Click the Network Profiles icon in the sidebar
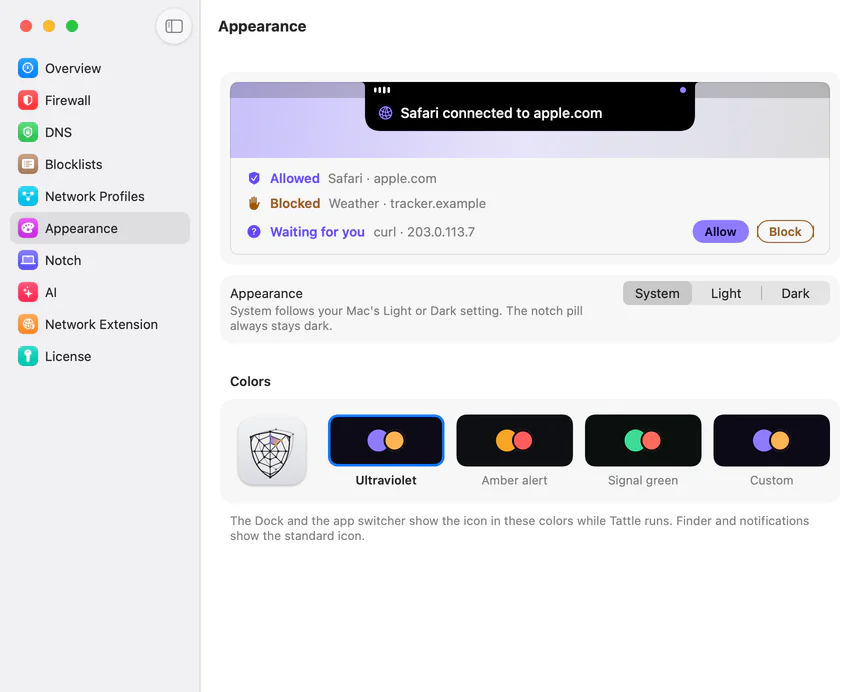The width and height of the screenshot is (860, 692). click(28, 196)
